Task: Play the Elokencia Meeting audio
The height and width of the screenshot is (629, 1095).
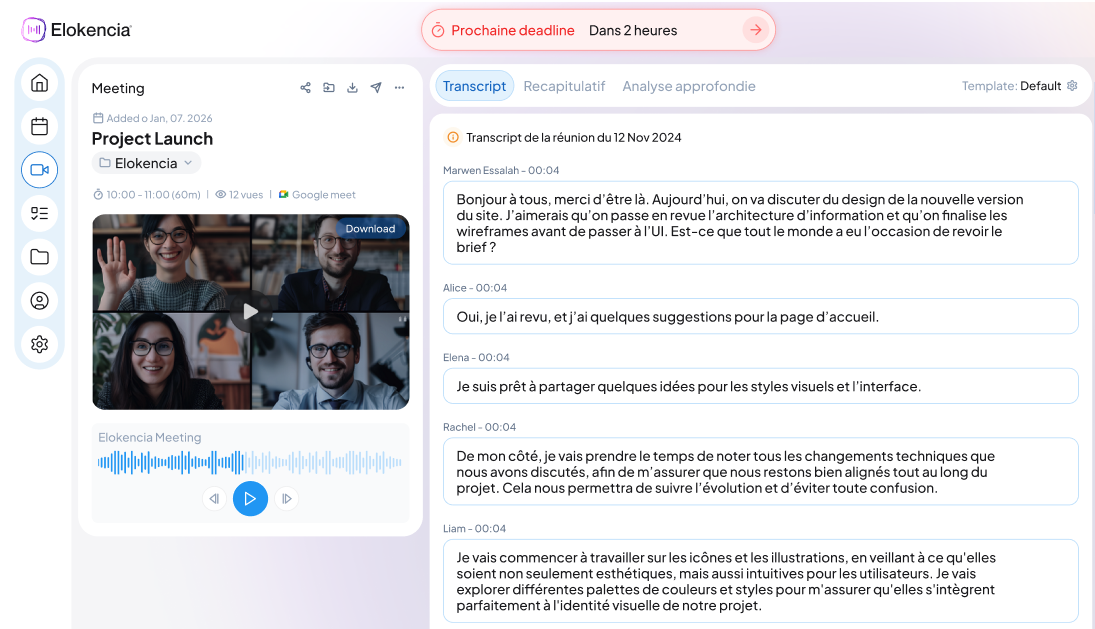Action: pos(250,498)
